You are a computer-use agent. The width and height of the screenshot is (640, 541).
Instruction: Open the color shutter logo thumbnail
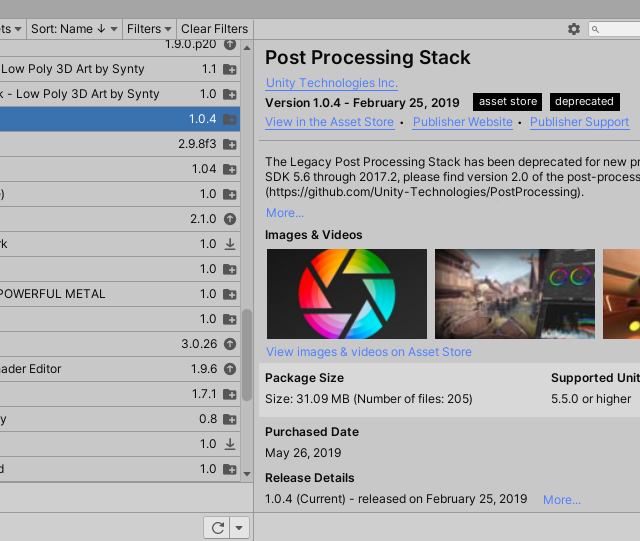347,294
